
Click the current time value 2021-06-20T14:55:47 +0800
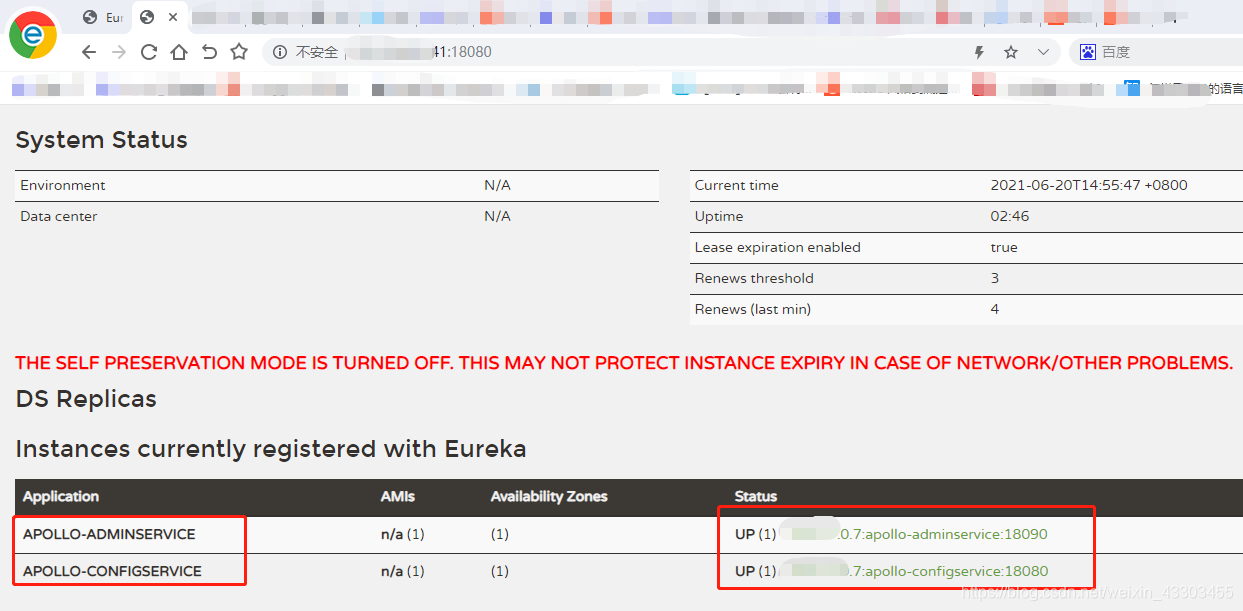tap(1089, 185)
